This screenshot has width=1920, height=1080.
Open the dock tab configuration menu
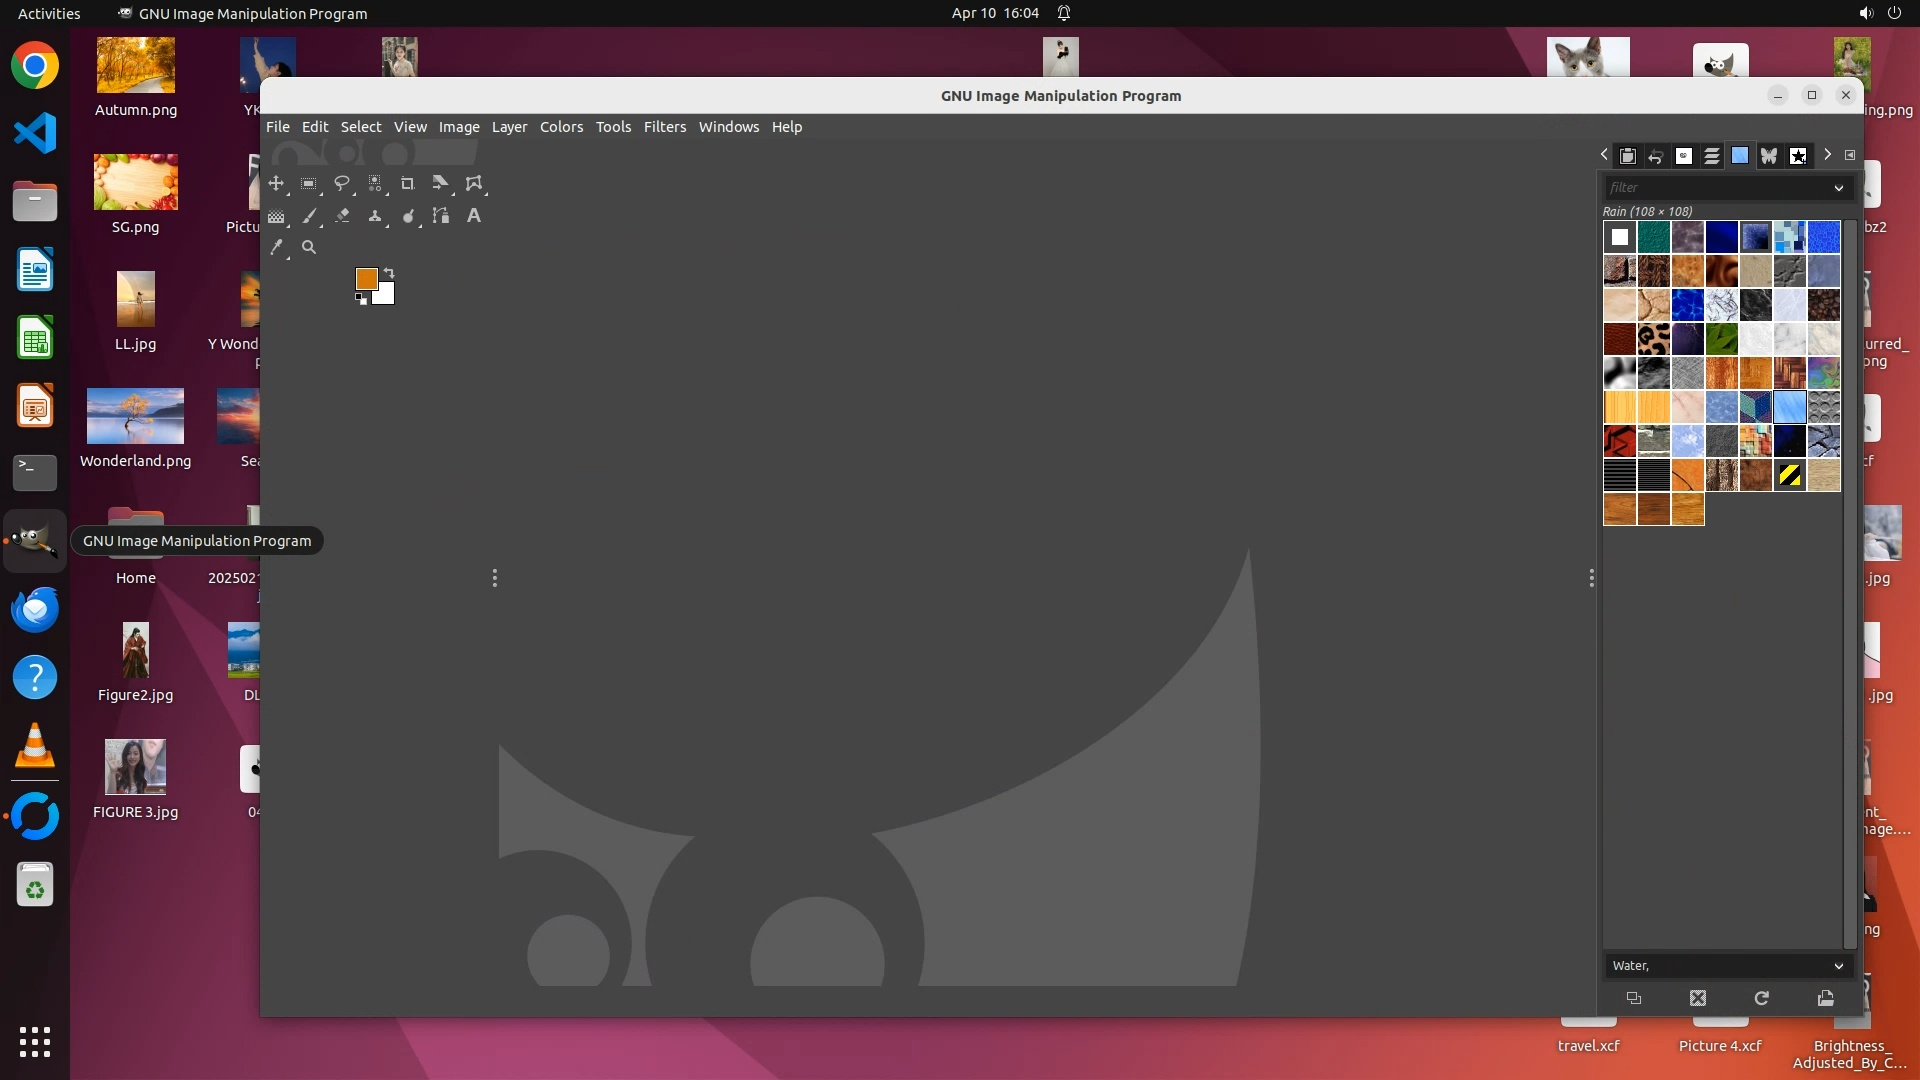(1850, 155)
